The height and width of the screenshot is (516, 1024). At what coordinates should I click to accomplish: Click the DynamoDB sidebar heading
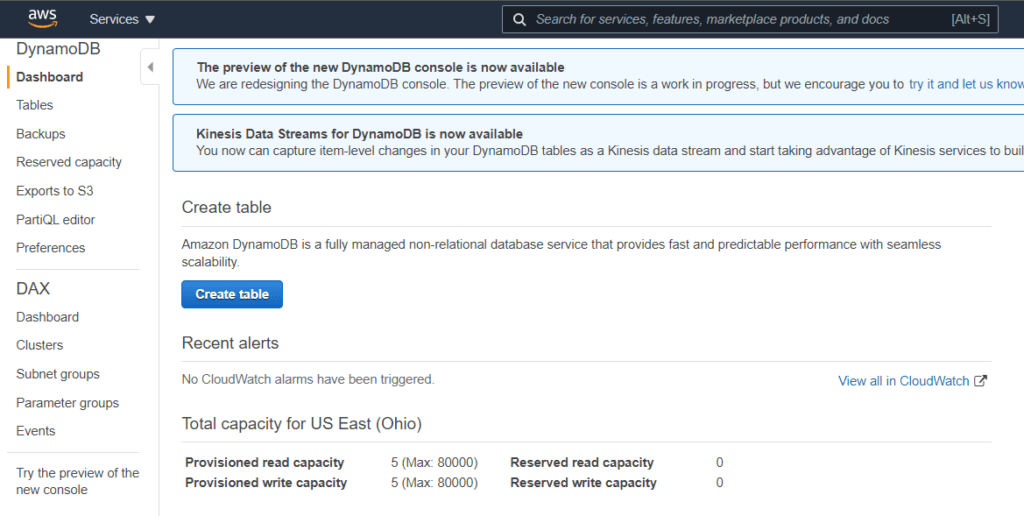(58, 49)
